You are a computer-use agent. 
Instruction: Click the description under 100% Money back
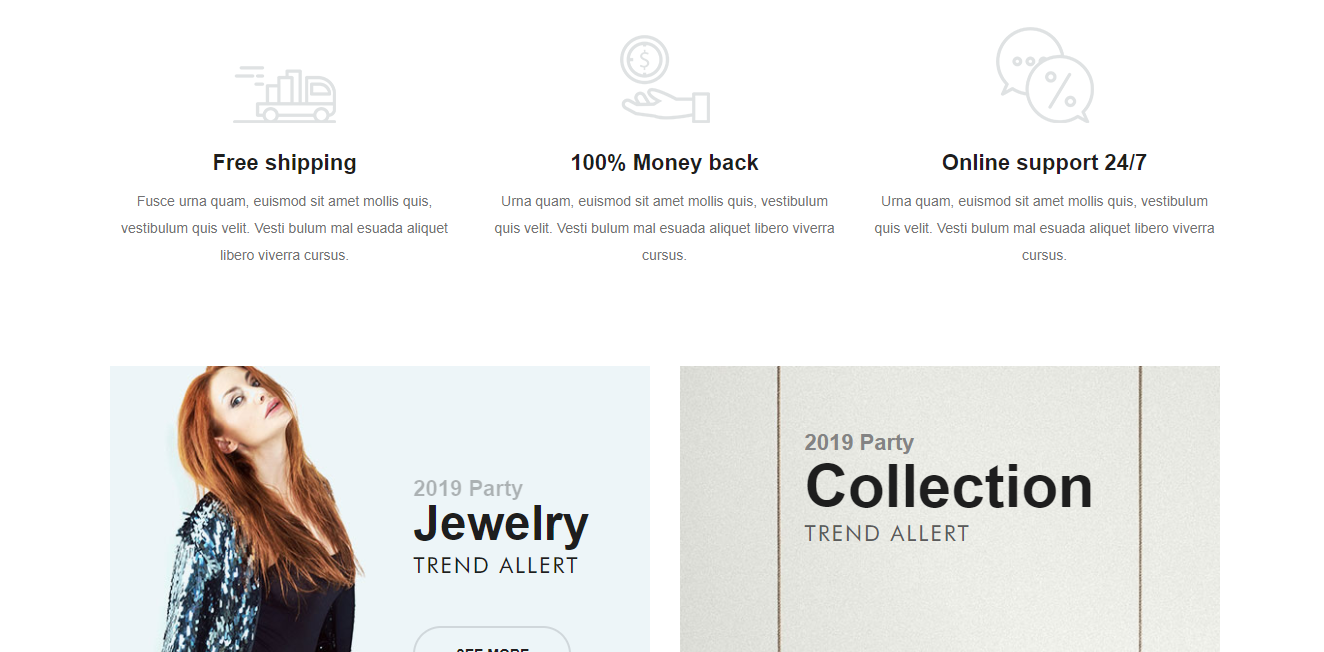pyautogui.click(x=664, y=228)
